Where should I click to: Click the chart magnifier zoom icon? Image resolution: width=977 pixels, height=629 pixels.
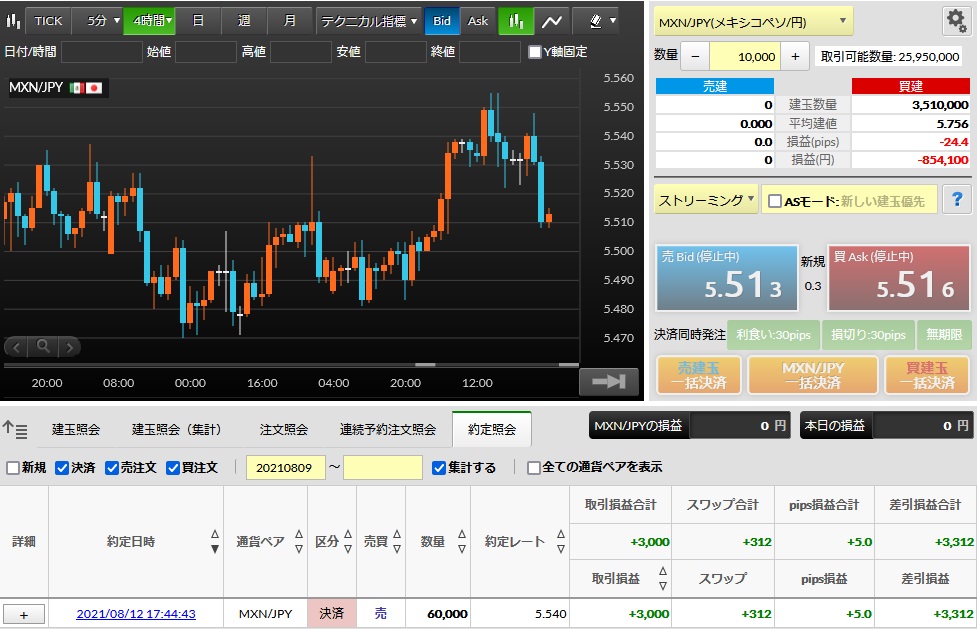pyautogui.click(x=43, y=346)
